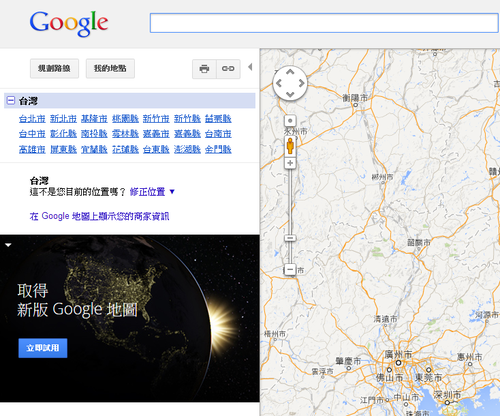Collapse the new Google Maps promo banner

click(8, 245)
